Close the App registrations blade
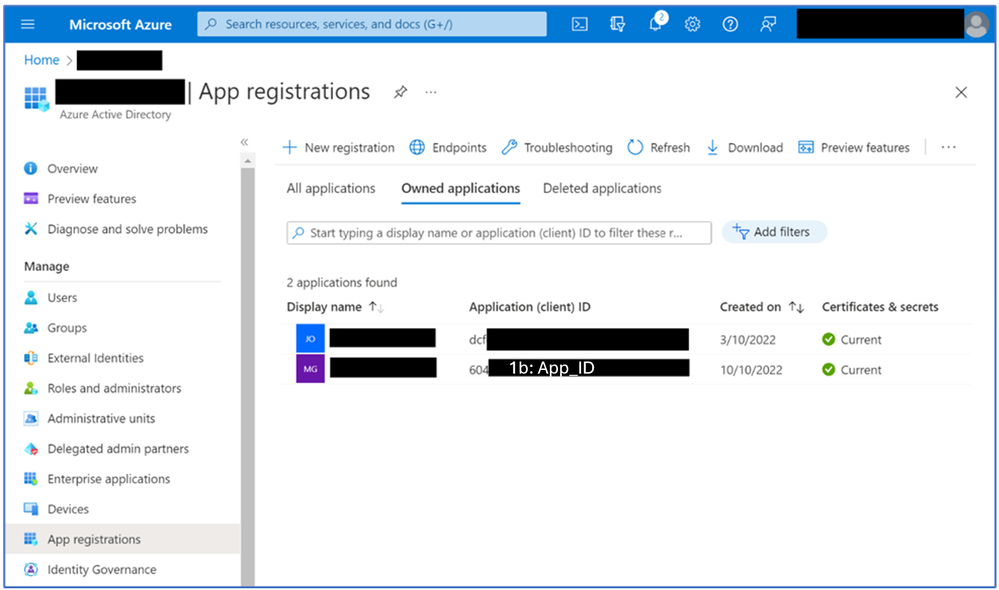Screen dimensions: 999x590 [961, 92]
